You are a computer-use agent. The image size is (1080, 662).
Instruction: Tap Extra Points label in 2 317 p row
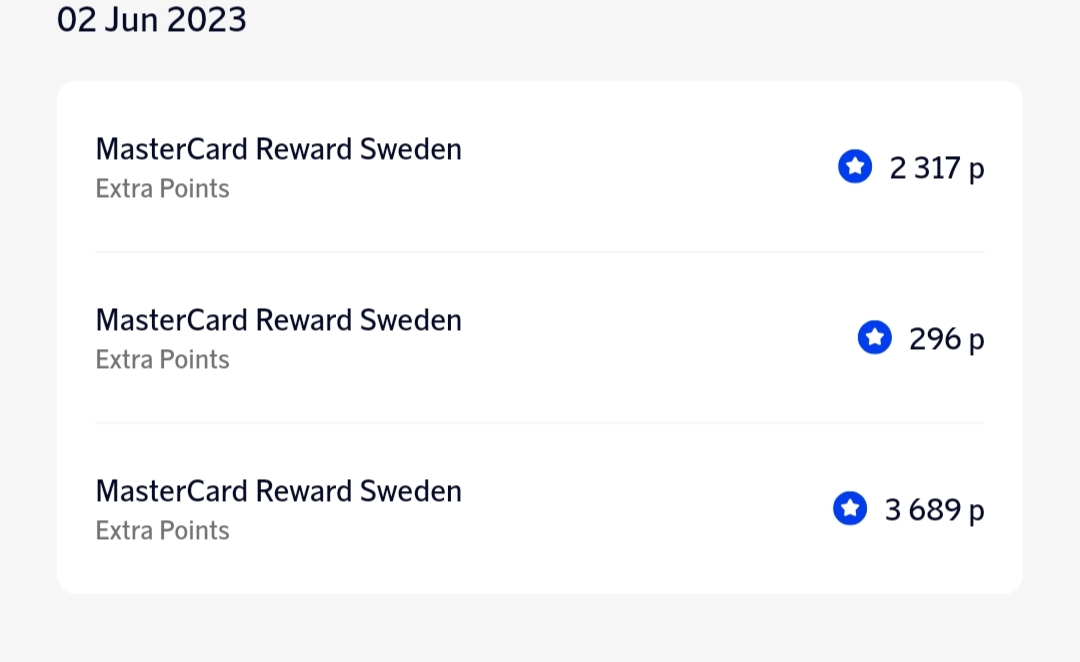click(x=162, y=189)
